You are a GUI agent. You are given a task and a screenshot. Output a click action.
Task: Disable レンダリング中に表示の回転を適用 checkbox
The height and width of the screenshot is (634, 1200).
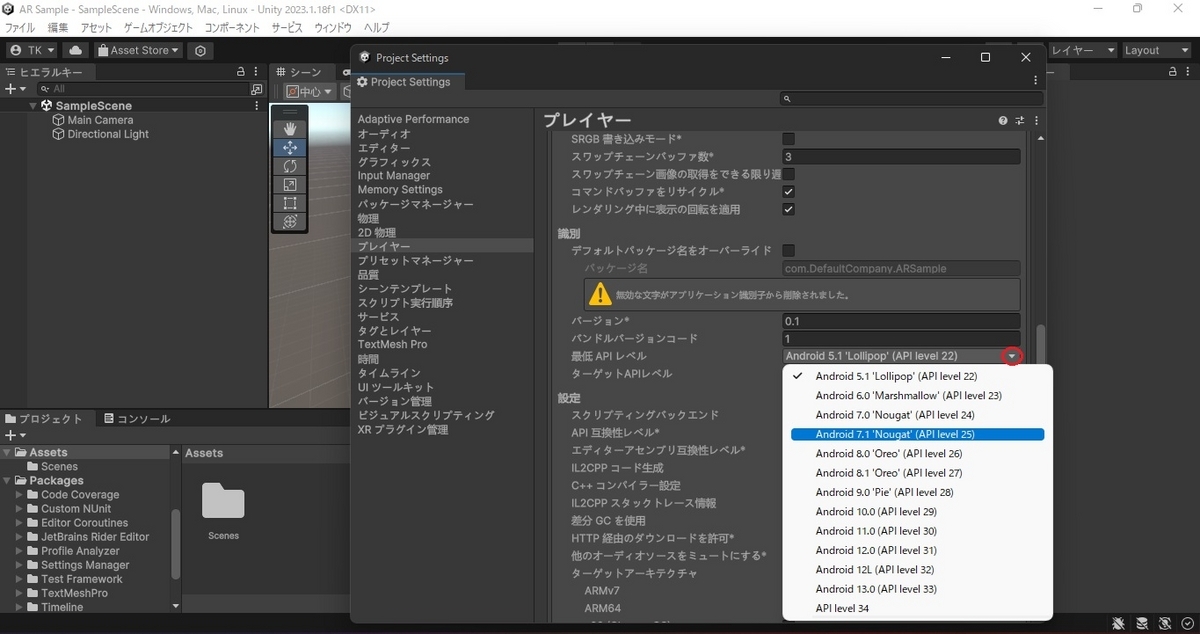click(x=788, y=210)
